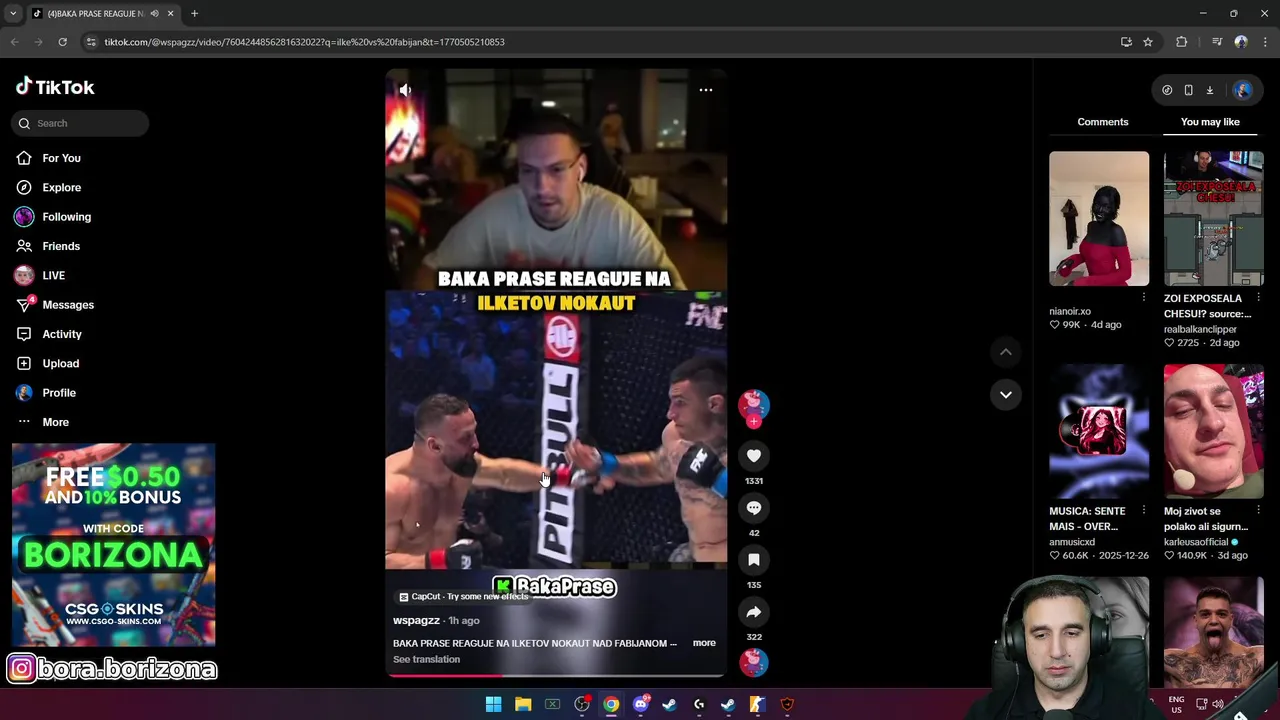Open the system volume icon in the tray
This screenshot has height=720, width=1280.
coord(1217,704)
